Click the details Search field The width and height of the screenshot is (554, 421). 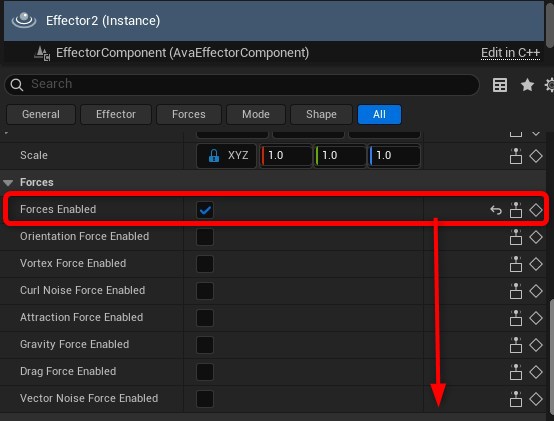[x=242, y=85]
